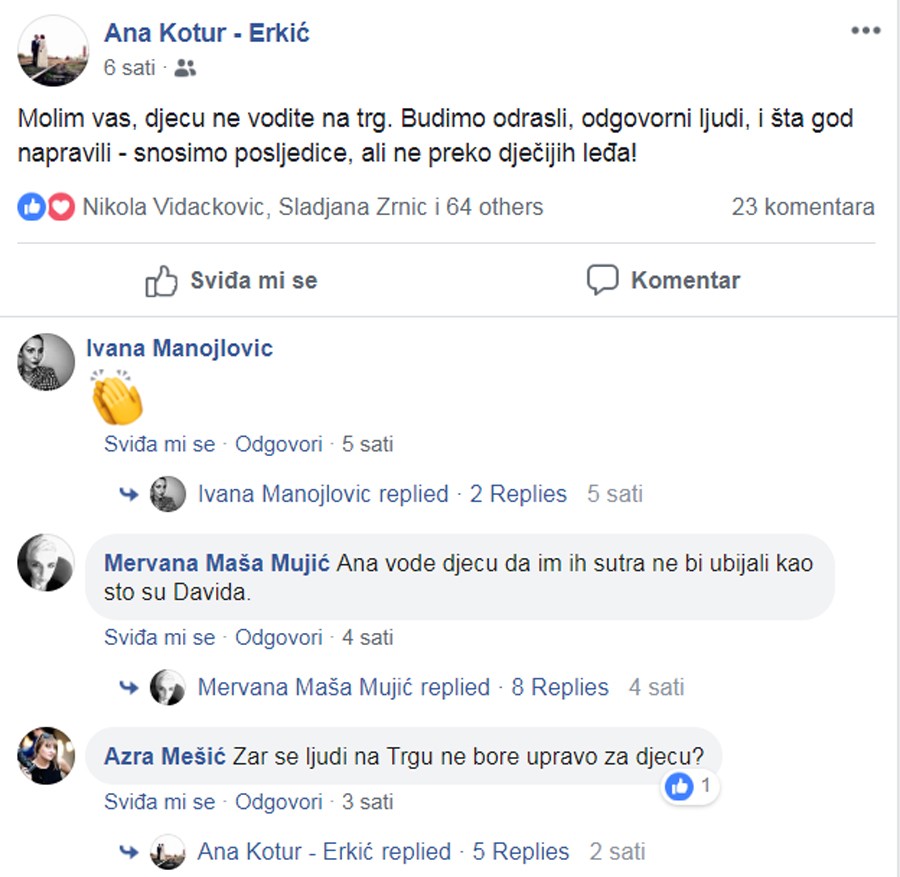Click the speech bubble Komentar icon

pos(602,280)
